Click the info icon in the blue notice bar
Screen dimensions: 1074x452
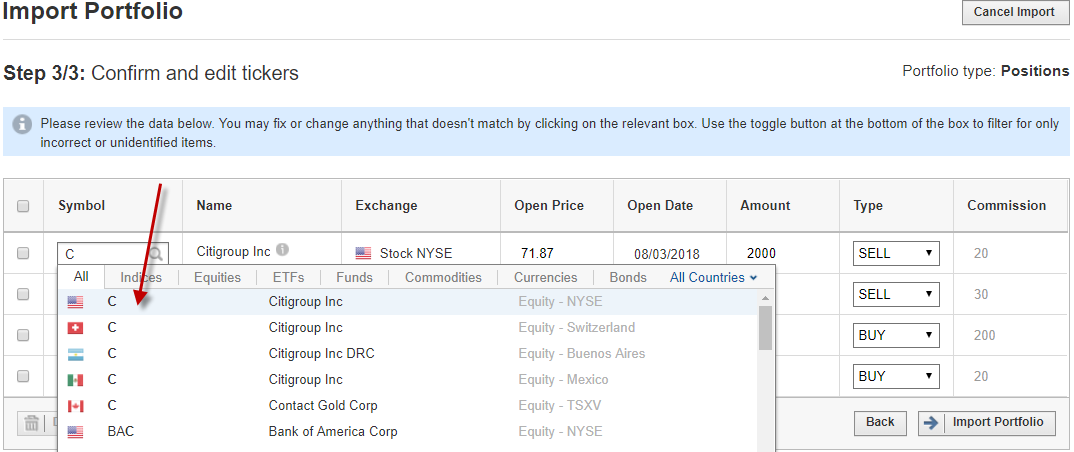(x=23, y=124)
